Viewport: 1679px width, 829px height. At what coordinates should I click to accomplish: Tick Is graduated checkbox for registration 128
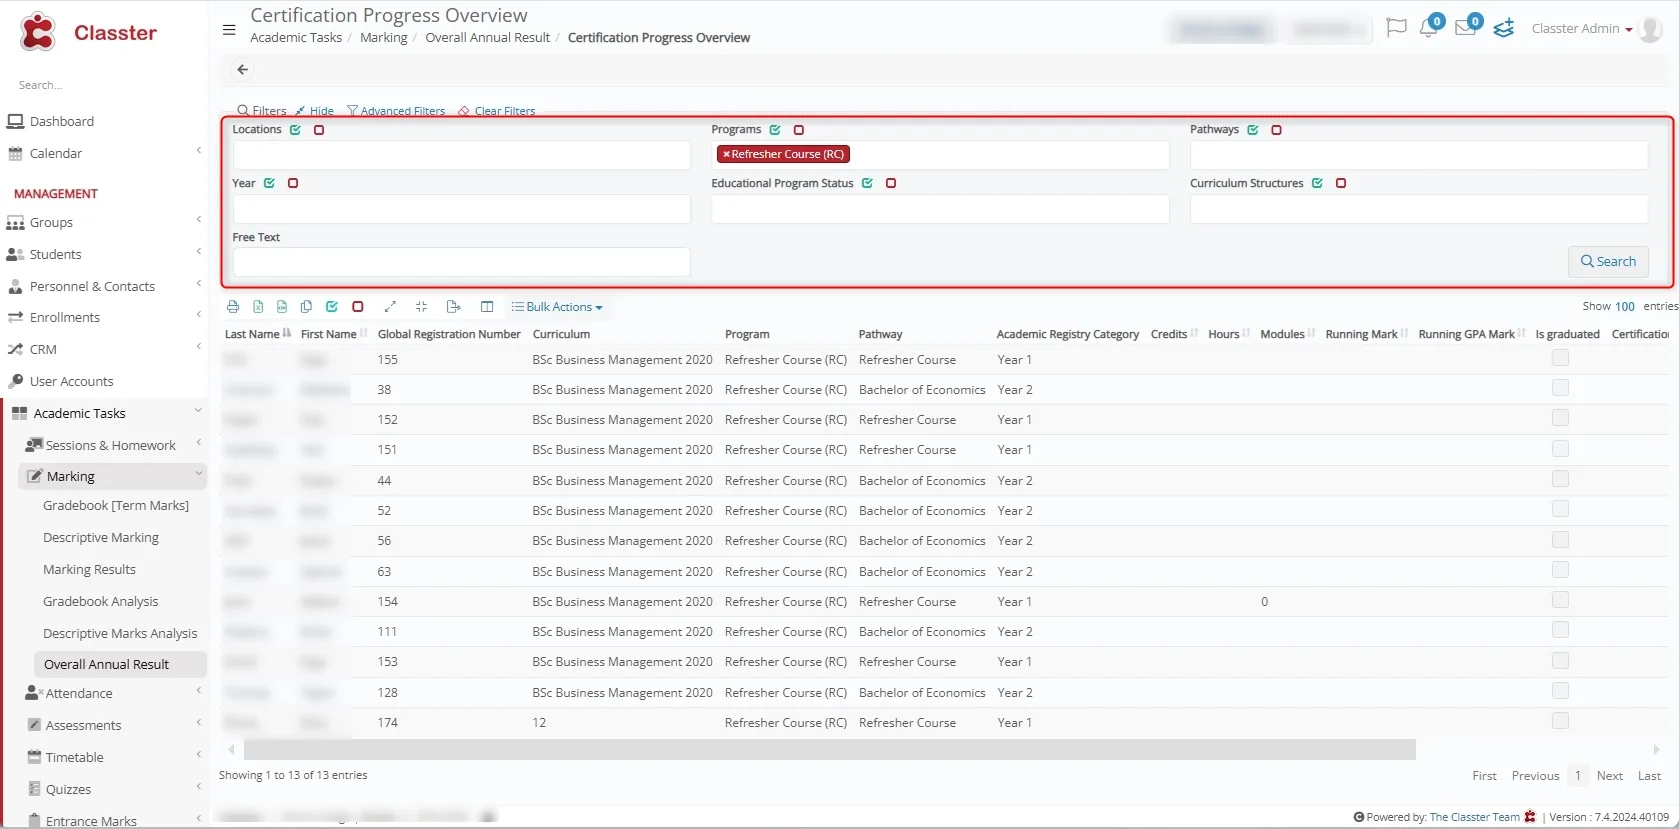click(x=1560, y=691)
